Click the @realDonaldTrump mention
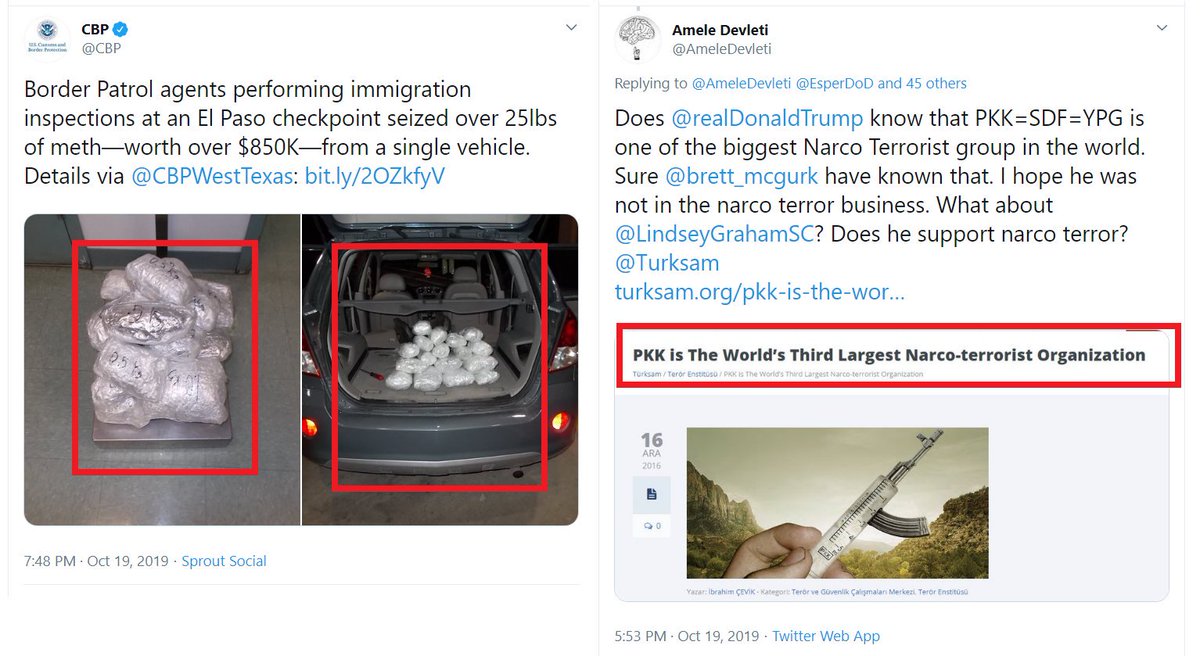 pyautogui.click(x=767, y=118)
